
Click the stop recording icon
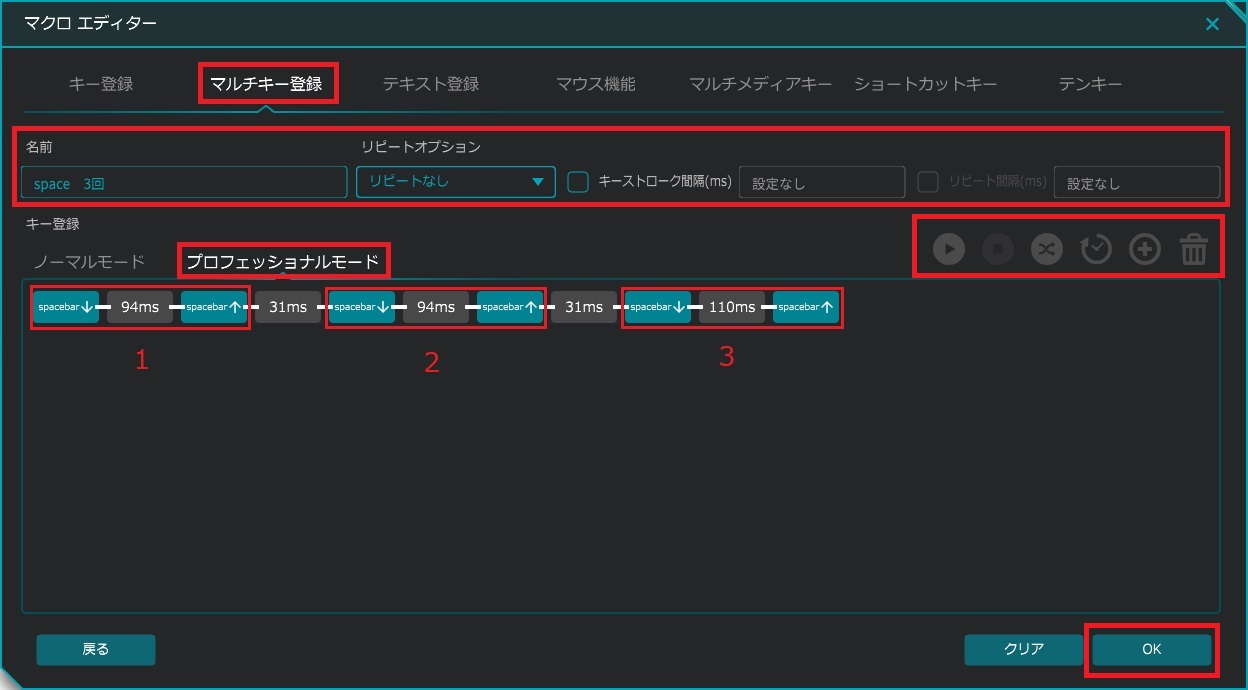coord(998,249)
